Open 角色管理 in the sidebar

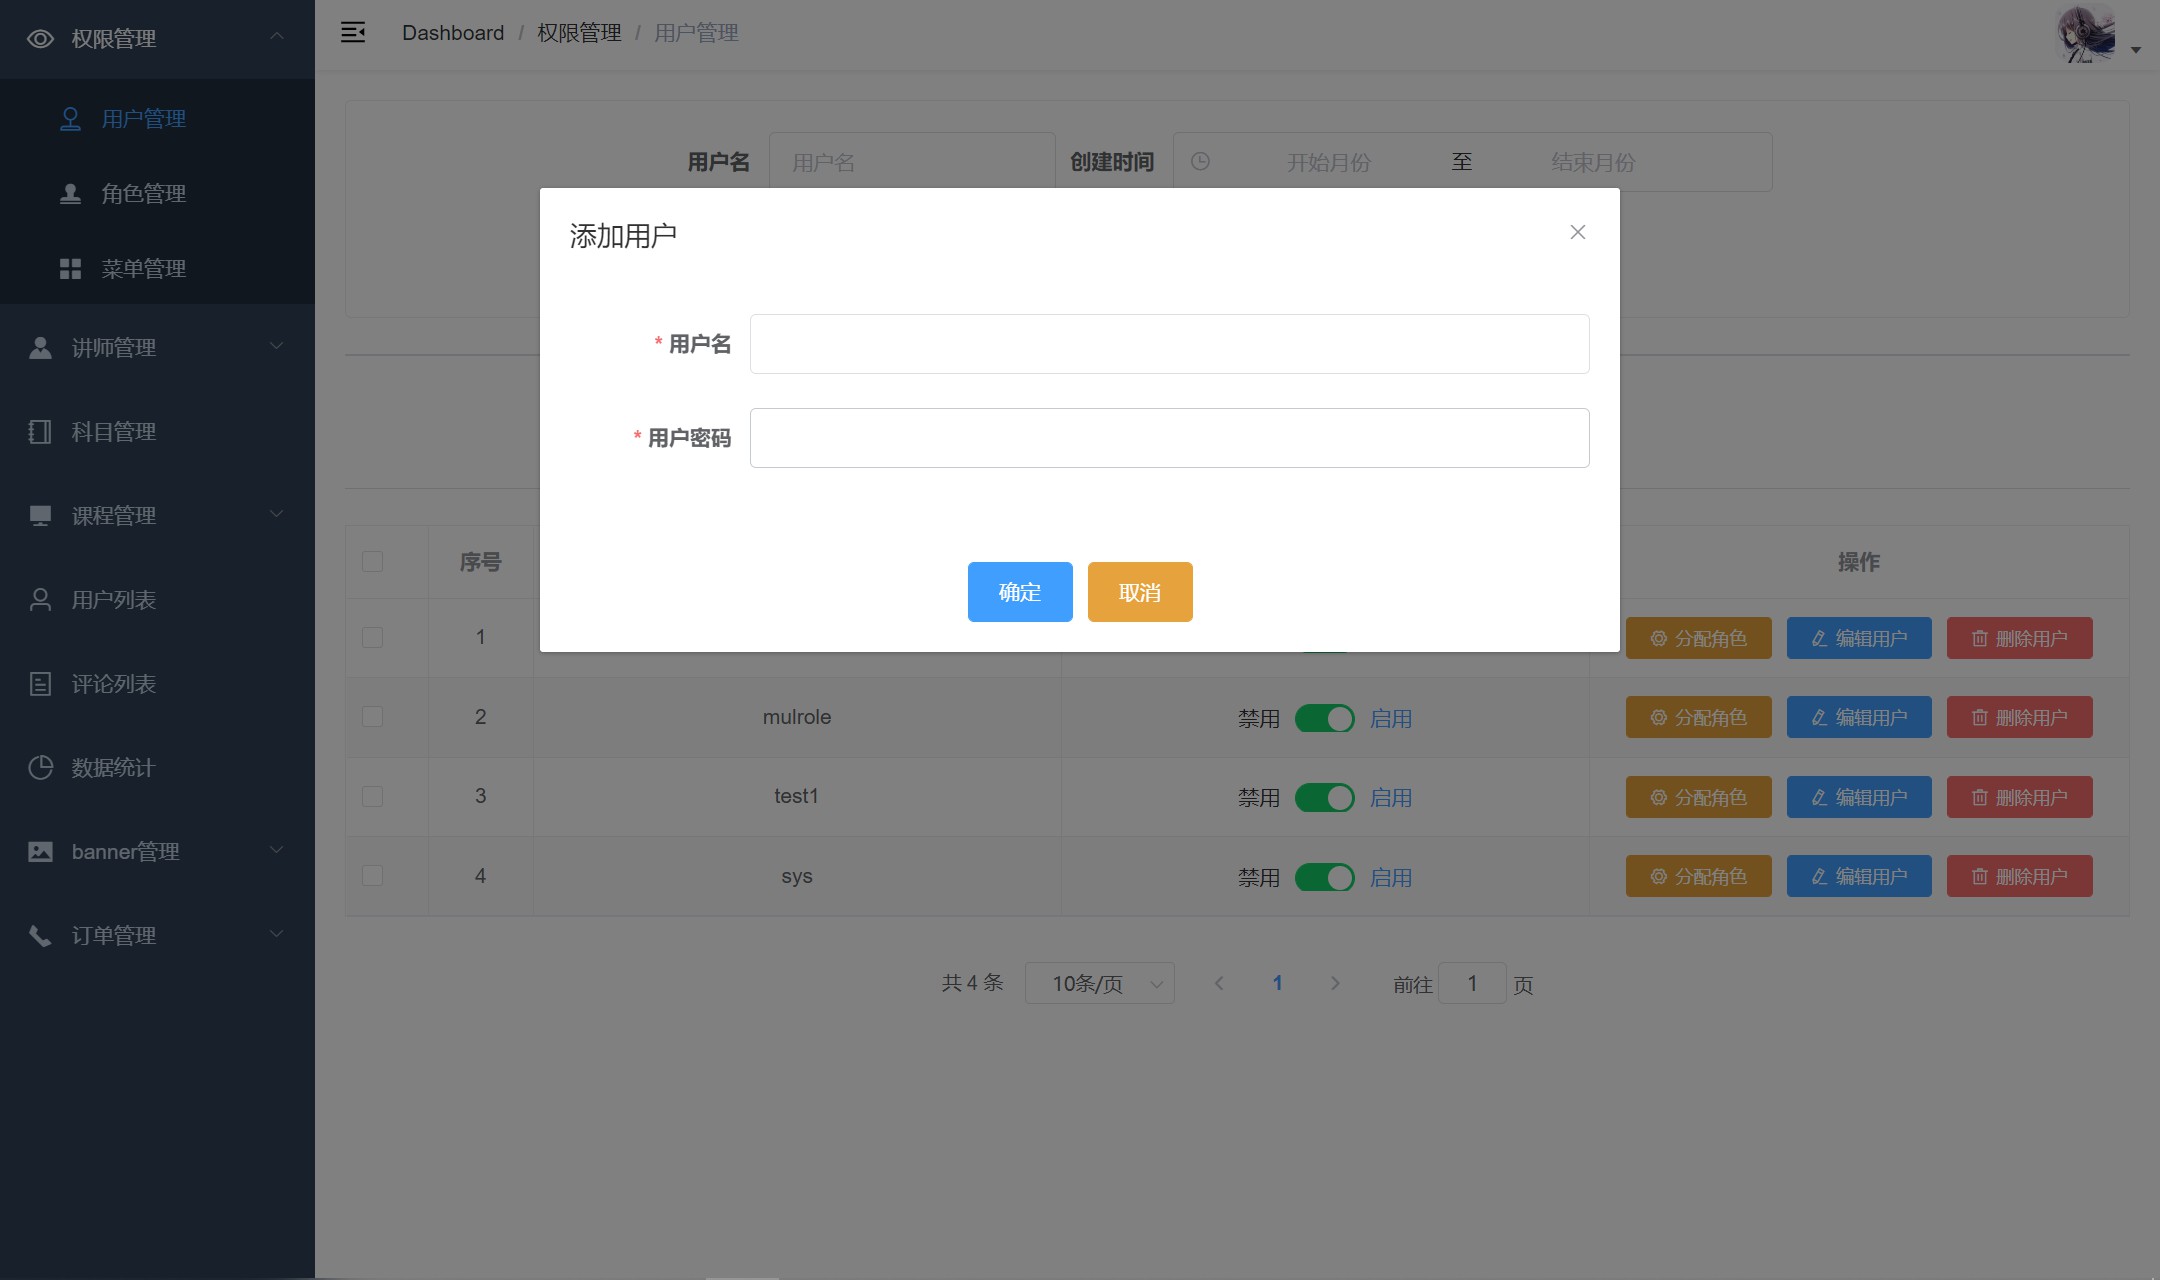pos(143,194)
